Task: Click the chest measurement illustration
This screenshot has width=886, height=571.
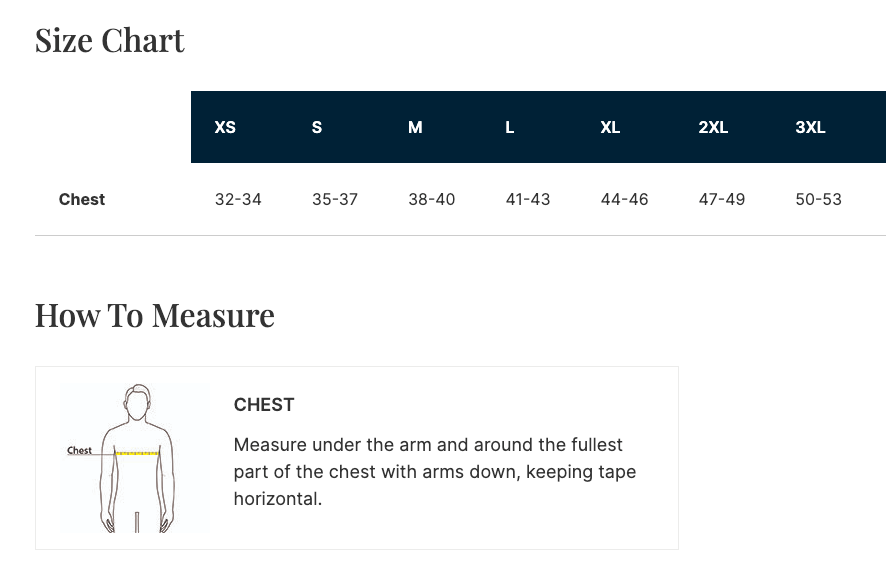Action: (134, 458)
